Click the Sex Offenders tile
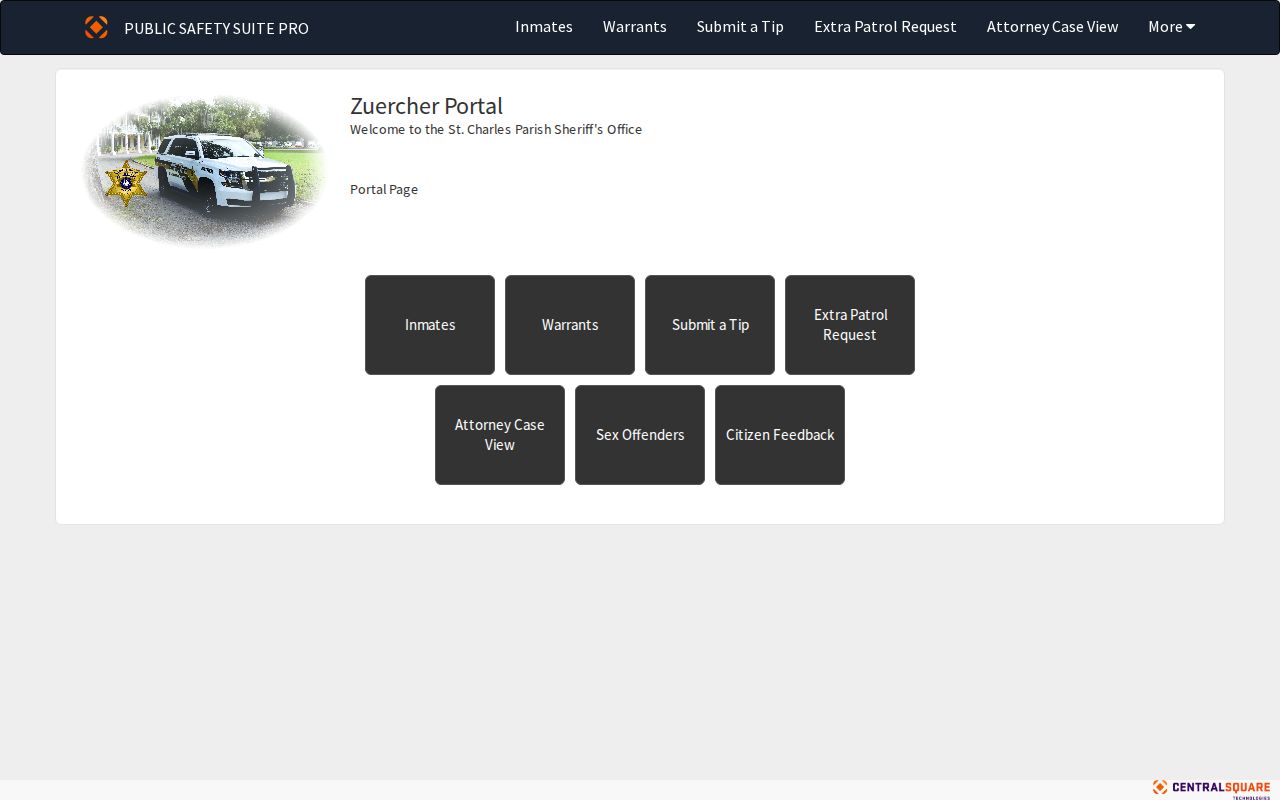The height and width of the screenshot is (800, 1280). click(640, 435)
